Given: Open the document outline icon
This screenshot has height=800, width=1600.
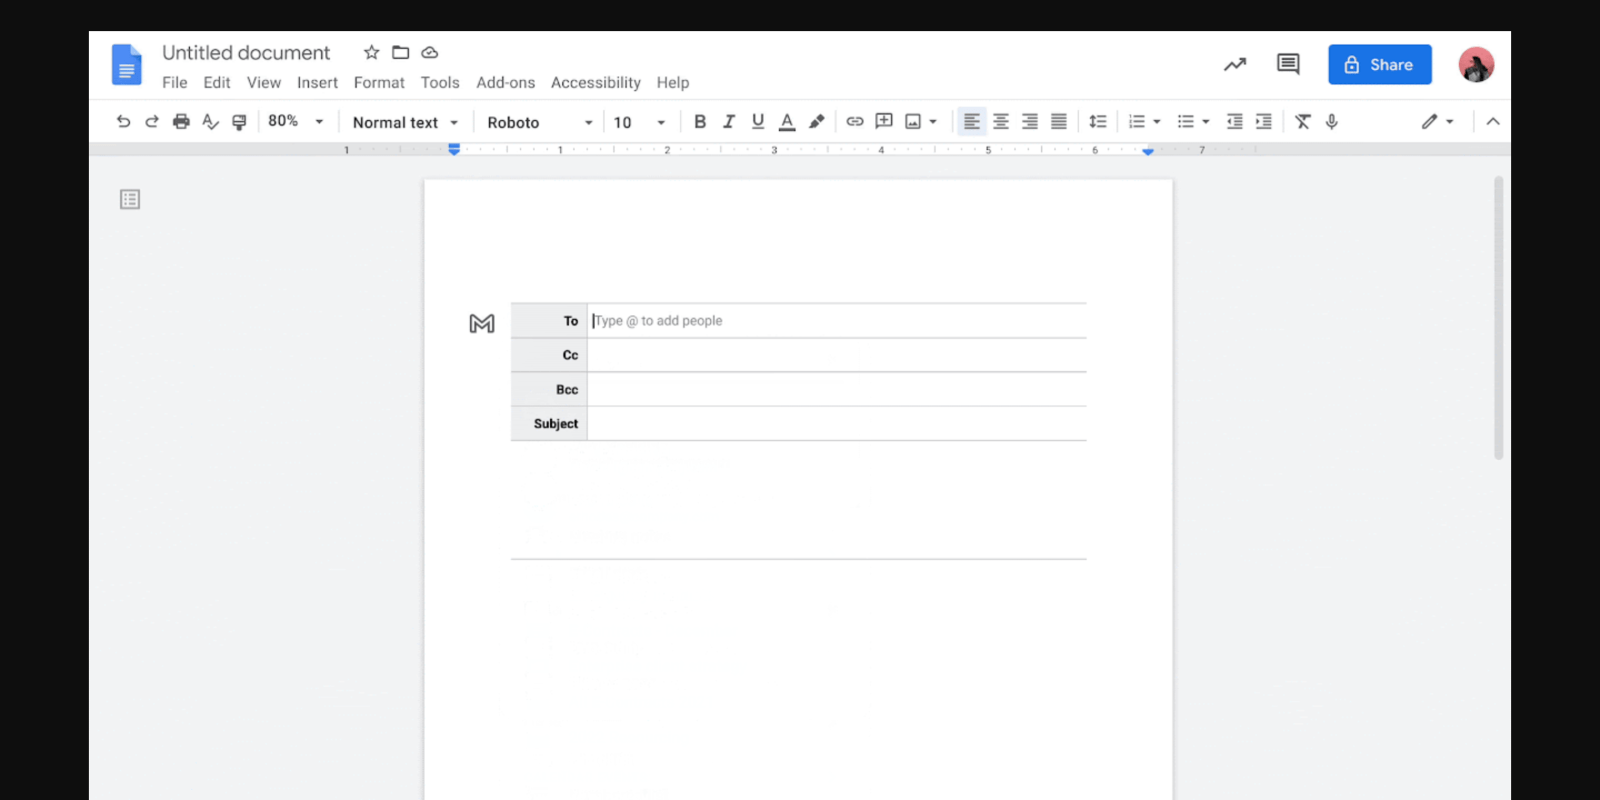Looking at the screenshot, I should point(130,200).
